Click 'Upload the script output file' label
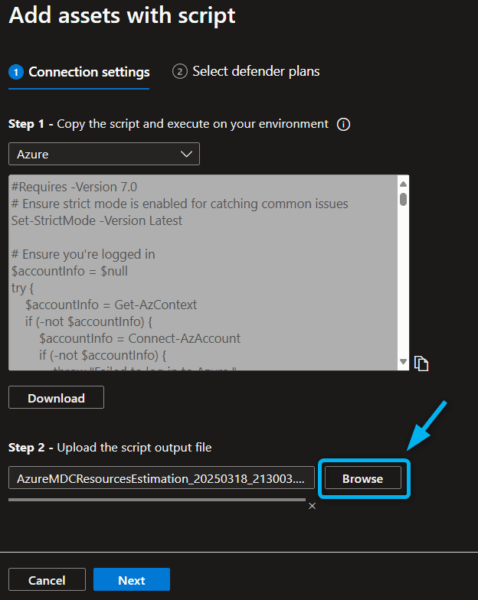This screenshot has width=478, height=600. (x=134, y=447)
